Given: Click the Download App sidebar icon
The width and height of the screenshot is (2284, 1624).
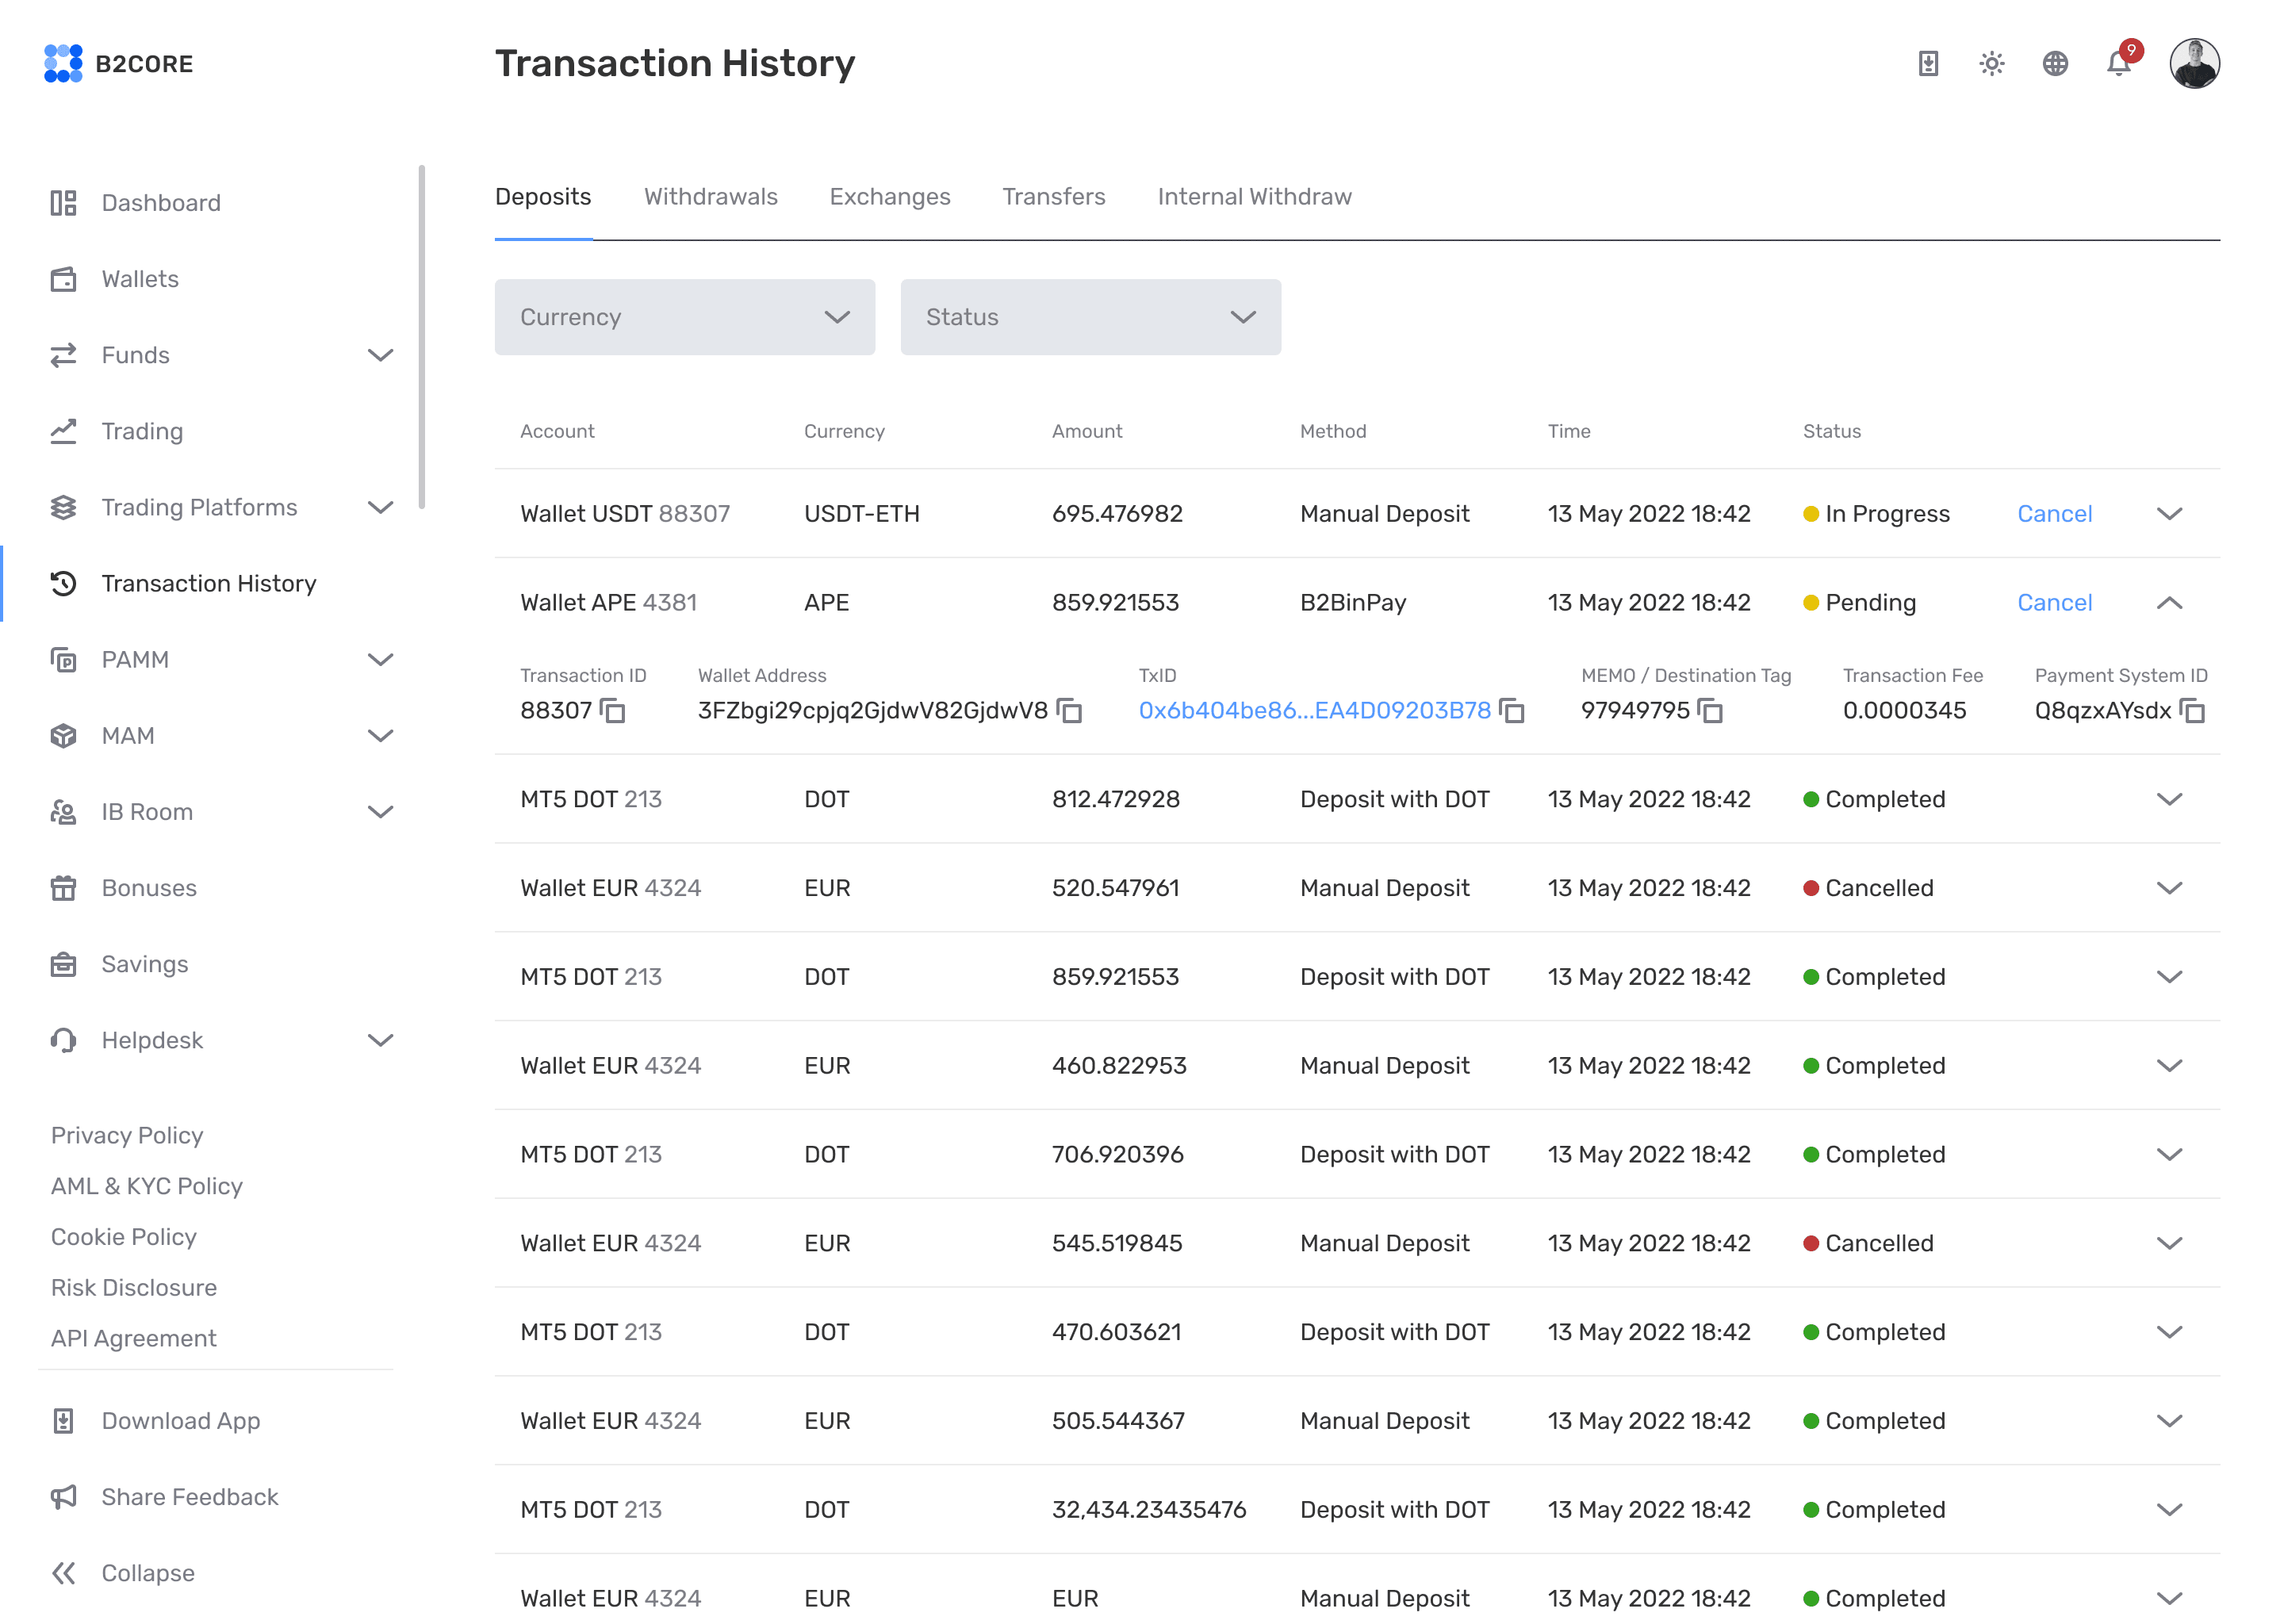Looking at the screenshot, I should coord(63,1421).
